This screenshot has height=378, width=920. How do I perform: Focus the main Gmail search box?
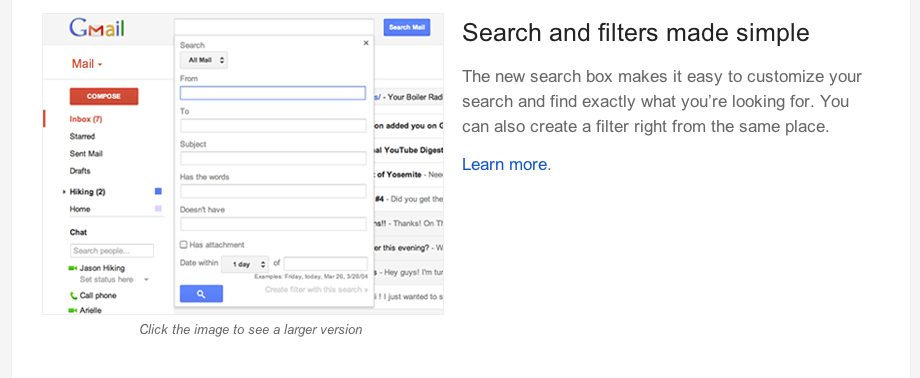274,28
